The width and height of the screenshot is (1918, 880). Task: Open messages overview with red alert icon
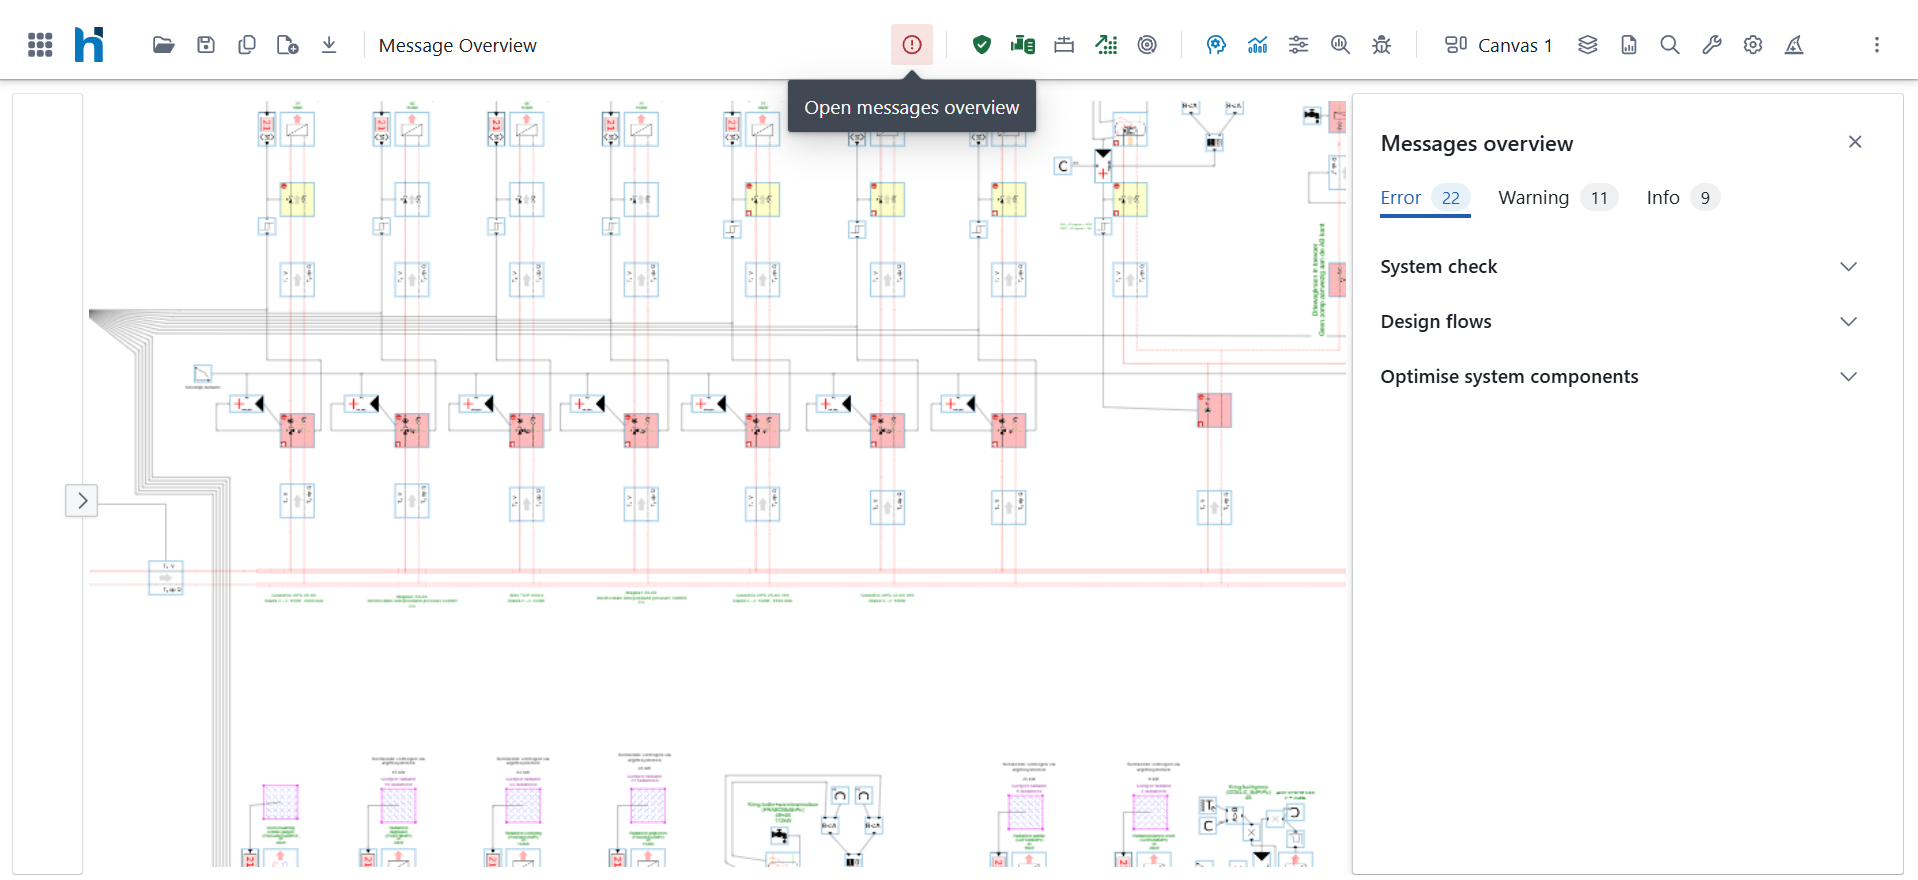pyautogui.click(x=911, y=45)
